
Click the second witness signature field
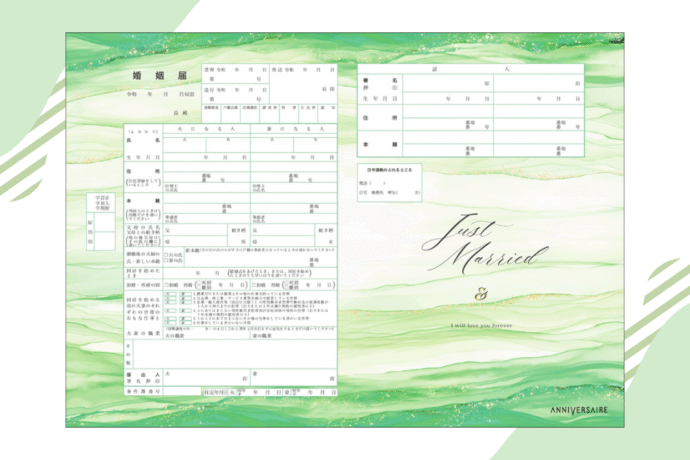539,83
